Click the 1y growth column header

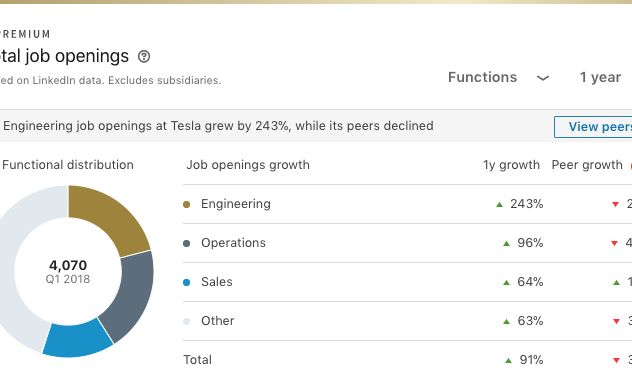(x=511, y=165)
